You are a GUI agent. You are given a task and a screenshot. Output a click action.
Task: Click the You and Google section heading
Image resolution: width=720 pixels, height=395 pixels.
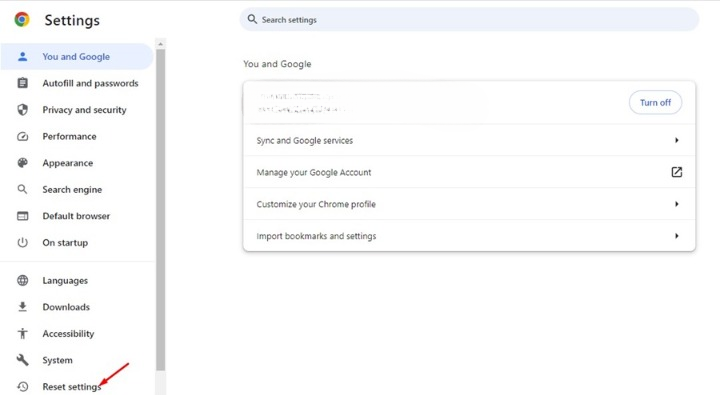(x=277, y=64)
